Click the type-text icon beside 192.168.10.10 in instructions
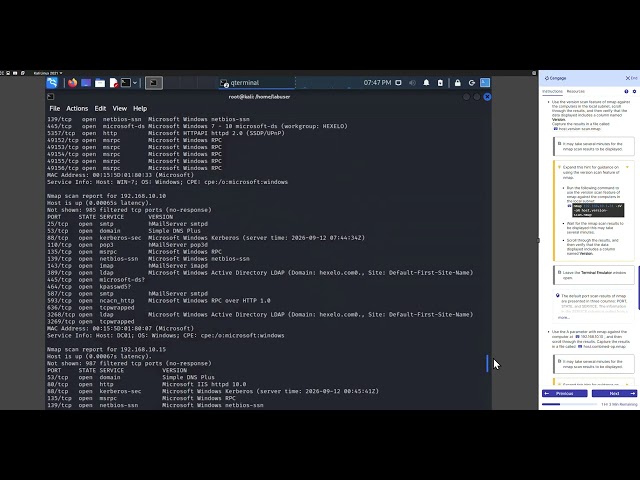 (x=578, y=337)
